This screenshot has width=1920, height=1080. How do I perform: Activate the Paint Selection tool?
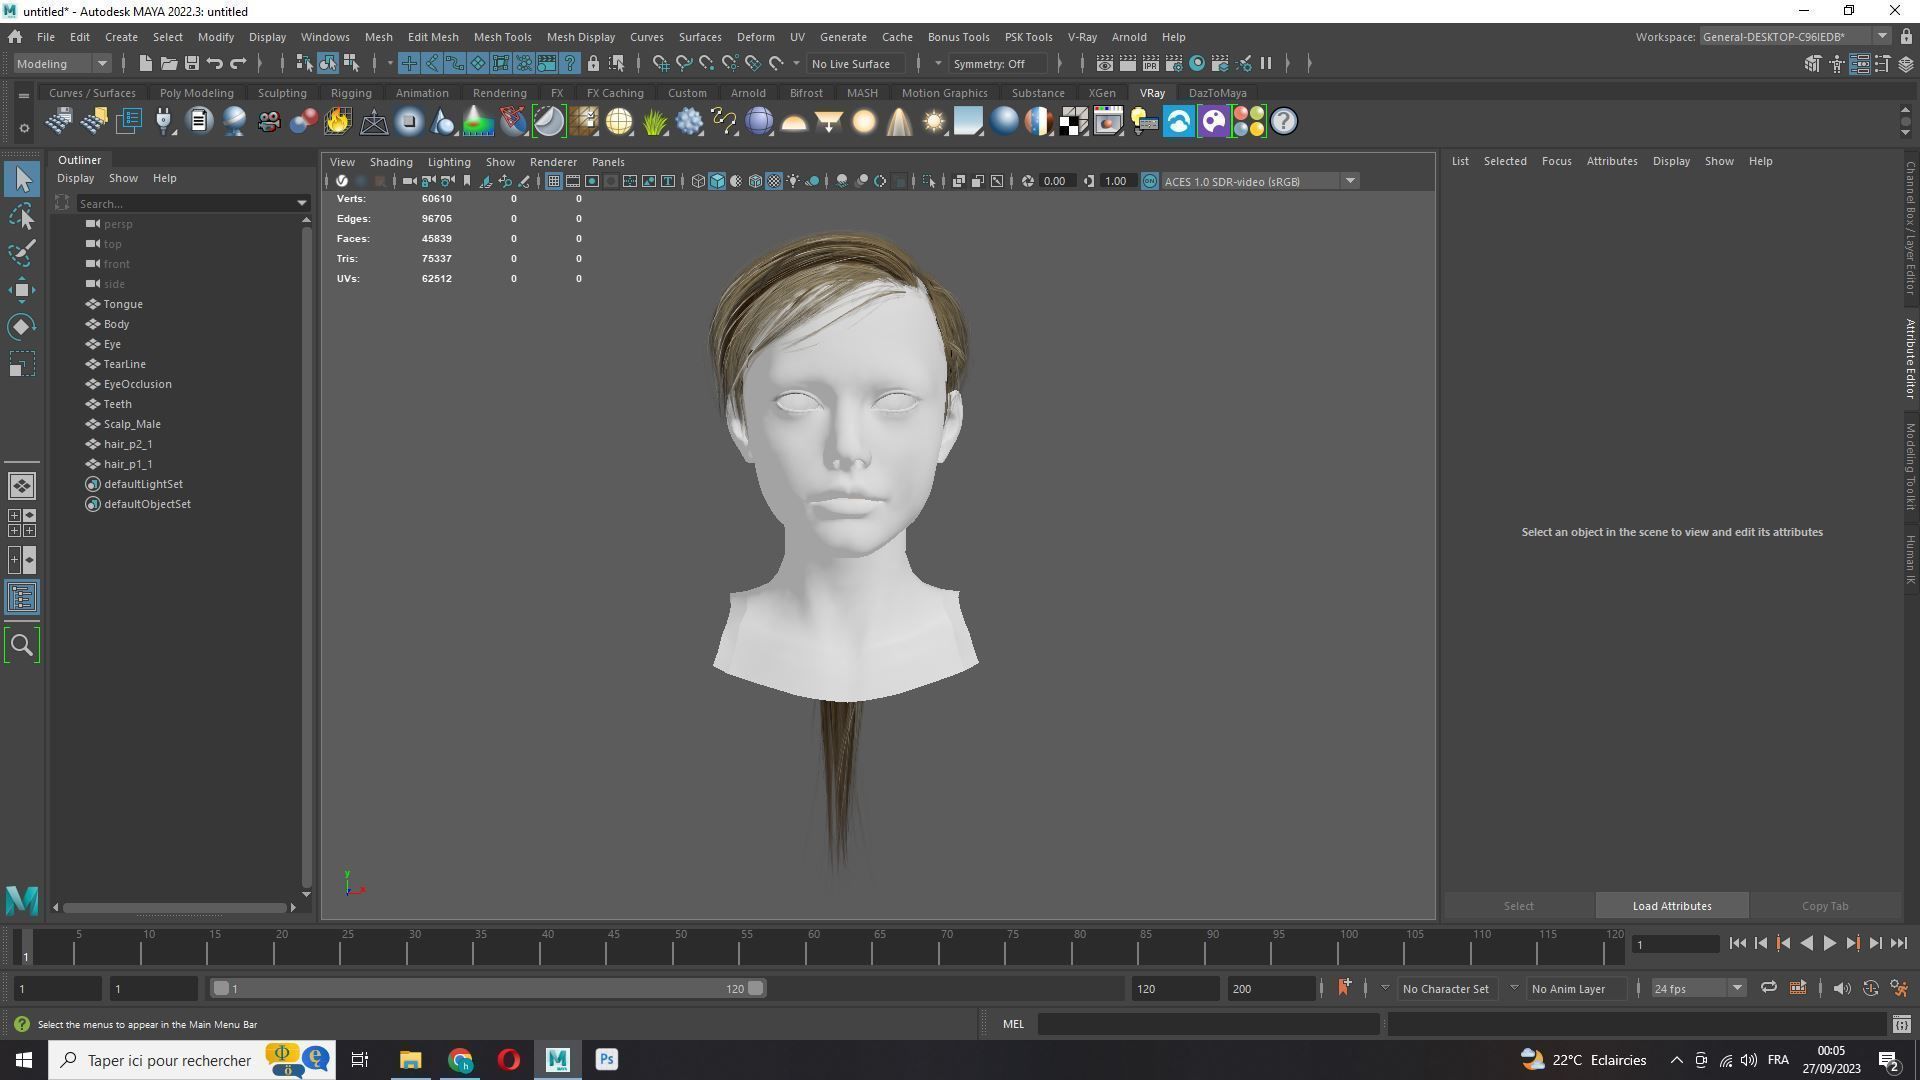click(22, 253)
